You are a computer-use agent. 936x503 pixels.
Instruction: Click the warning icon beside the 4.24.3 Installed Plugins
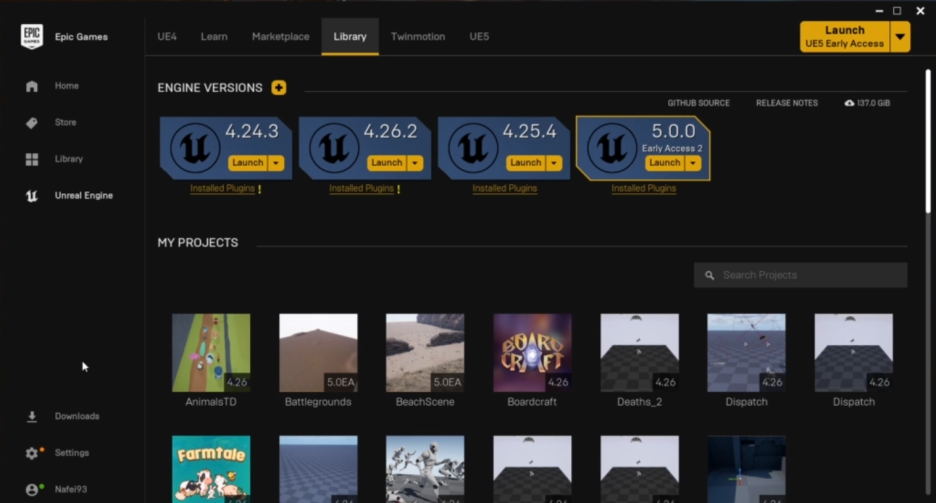259,189
